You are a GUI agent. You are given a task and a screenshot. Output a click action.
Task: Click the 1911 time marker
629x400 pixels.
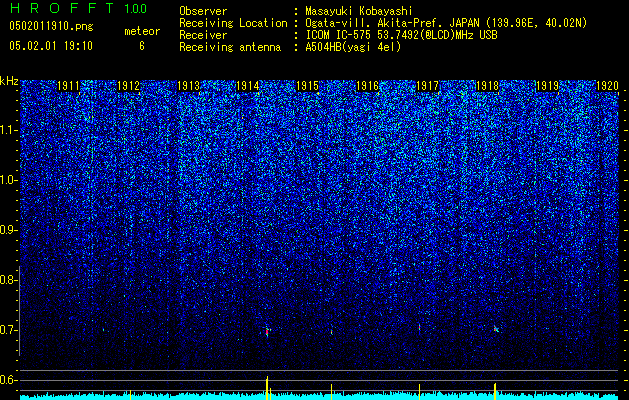tap(68, 86)
